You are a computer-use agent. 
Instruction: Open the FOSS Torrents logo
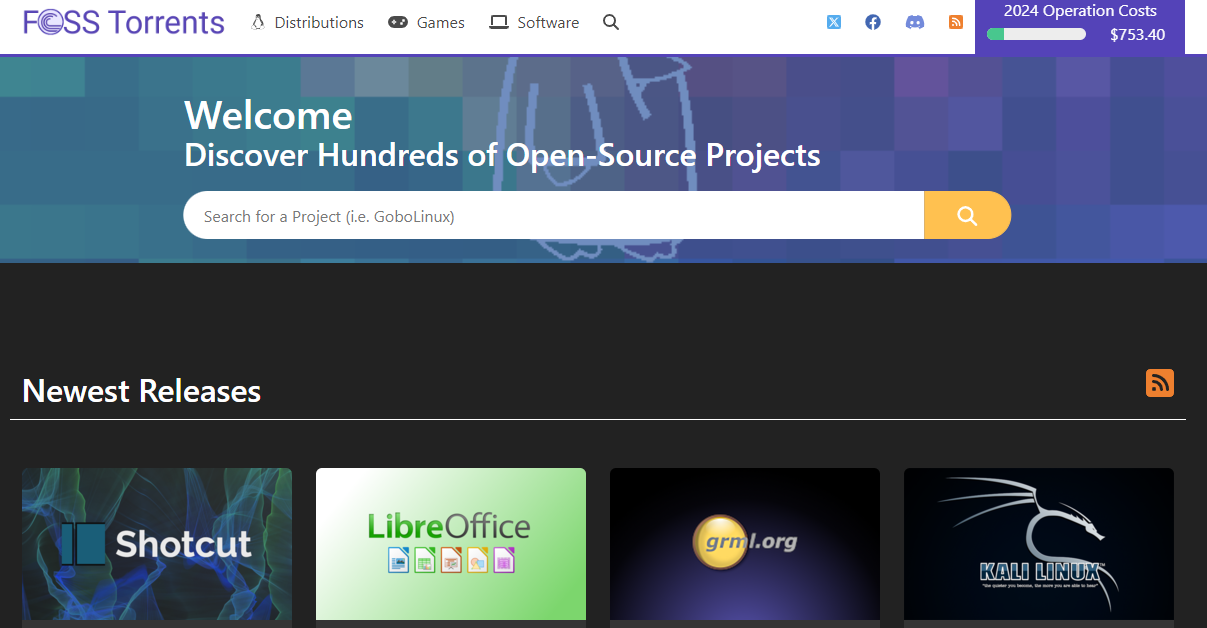click(x=122, y=21)
